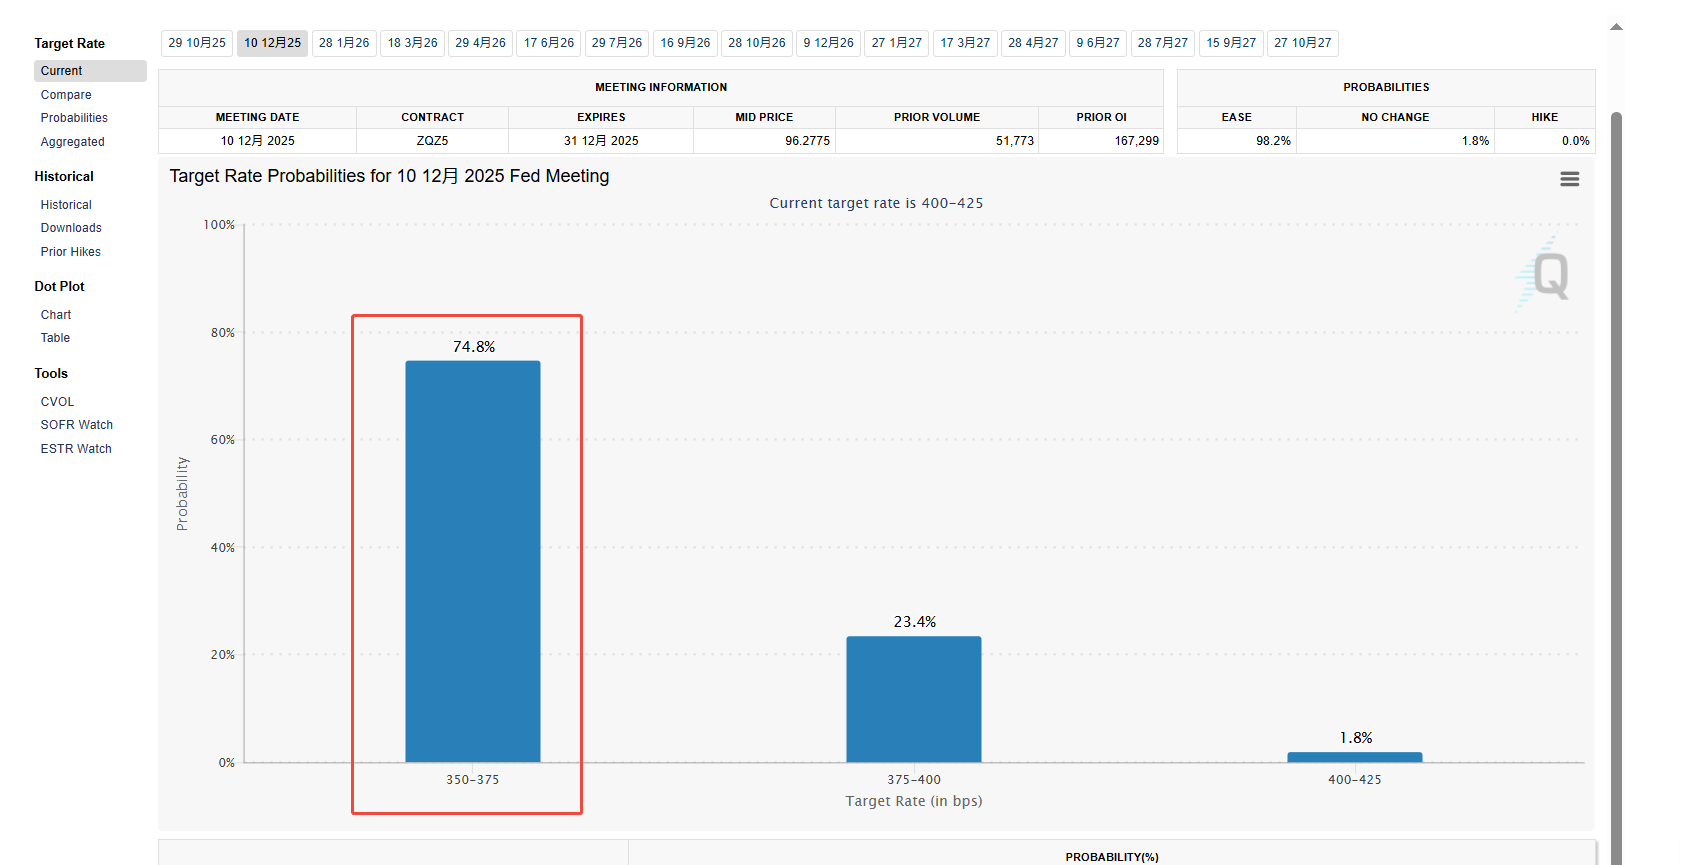Switch to the 28 1月26 meeting tab
The height and width of the screenshot is (865, 1681).
[x=344, y=43]
